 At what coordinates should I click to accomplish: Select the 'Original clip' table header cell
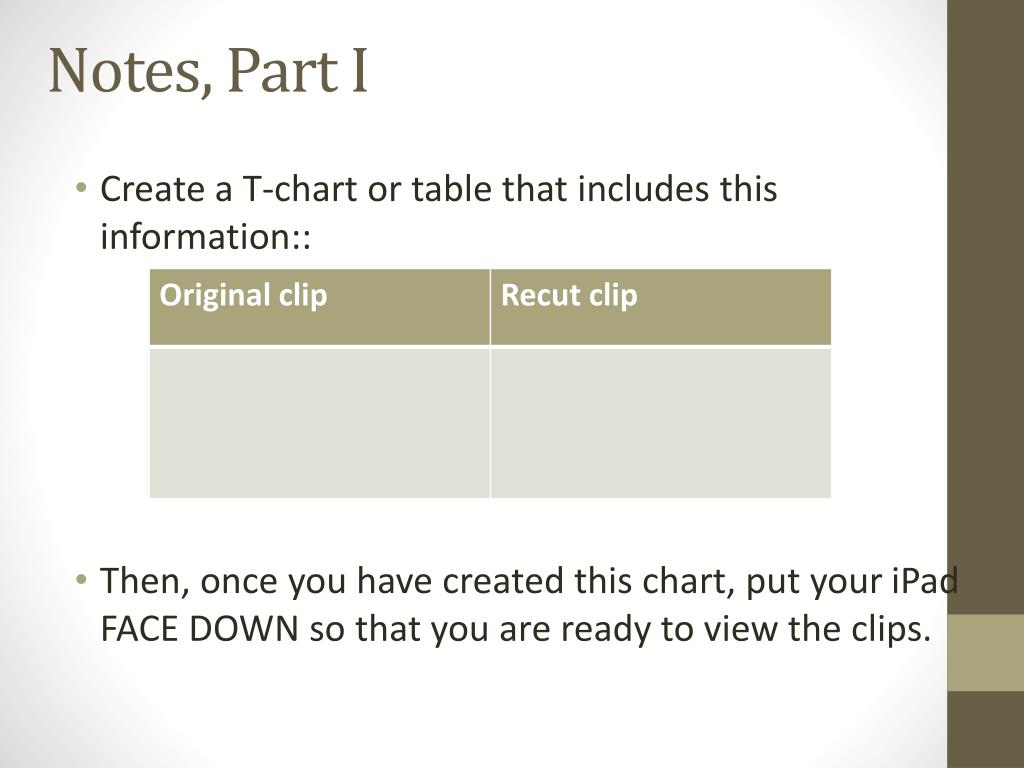coord(319,307)
